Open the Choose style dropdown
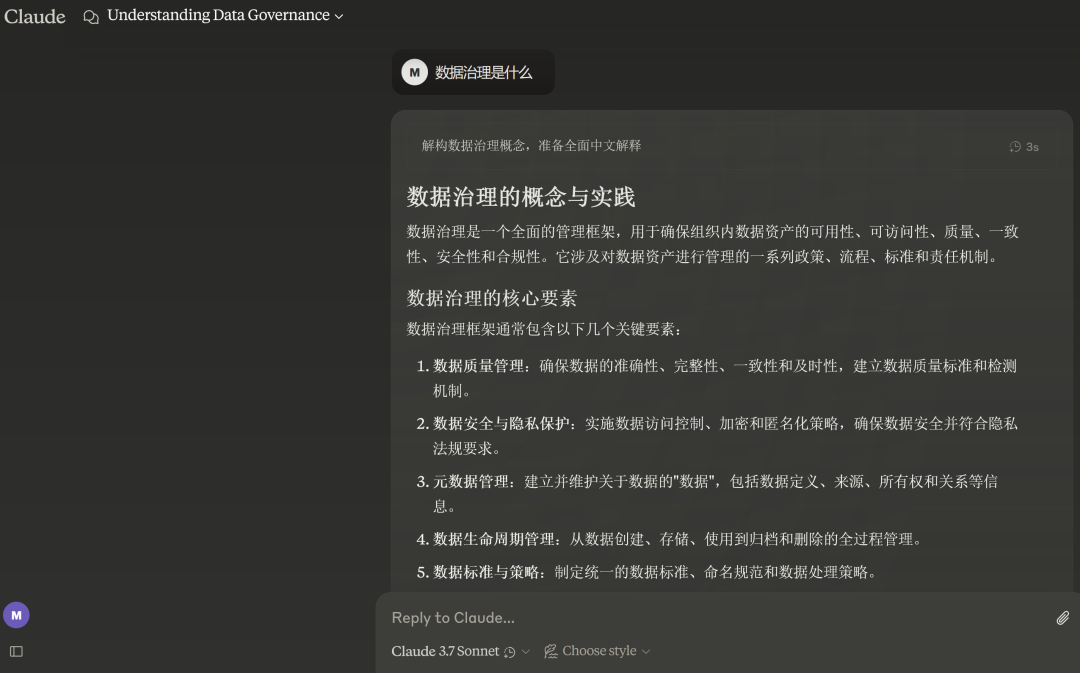 tap(596, 651)
